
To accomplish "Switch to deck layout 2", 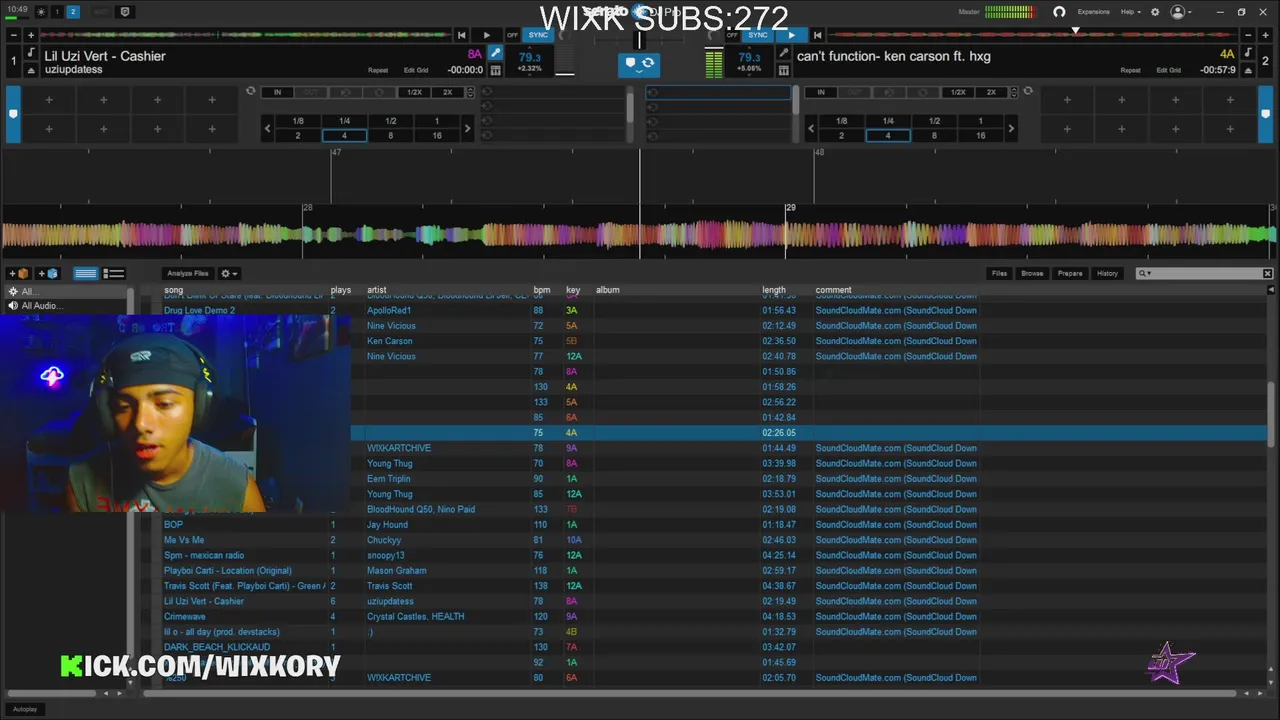I will coord(73,12).
